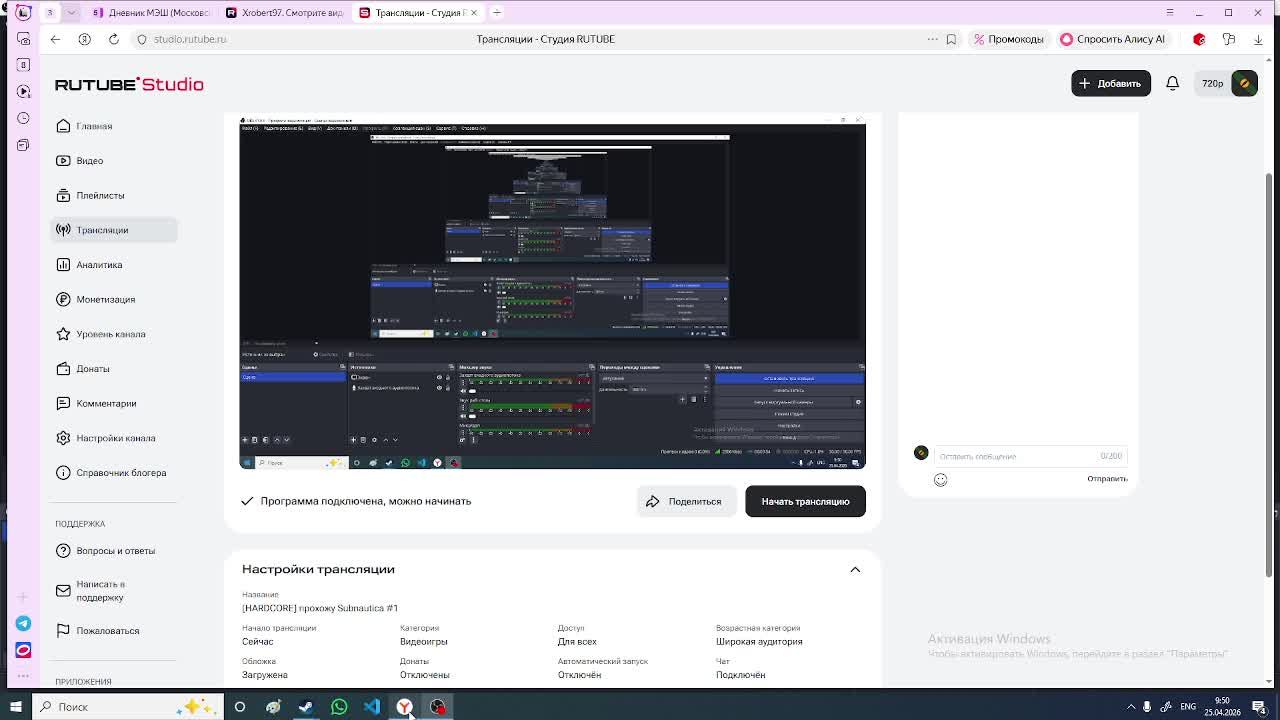Screen dimensions: 1280x720
Task: Click the Категория value Видеоигры
Action: click(x=424, y=642)
